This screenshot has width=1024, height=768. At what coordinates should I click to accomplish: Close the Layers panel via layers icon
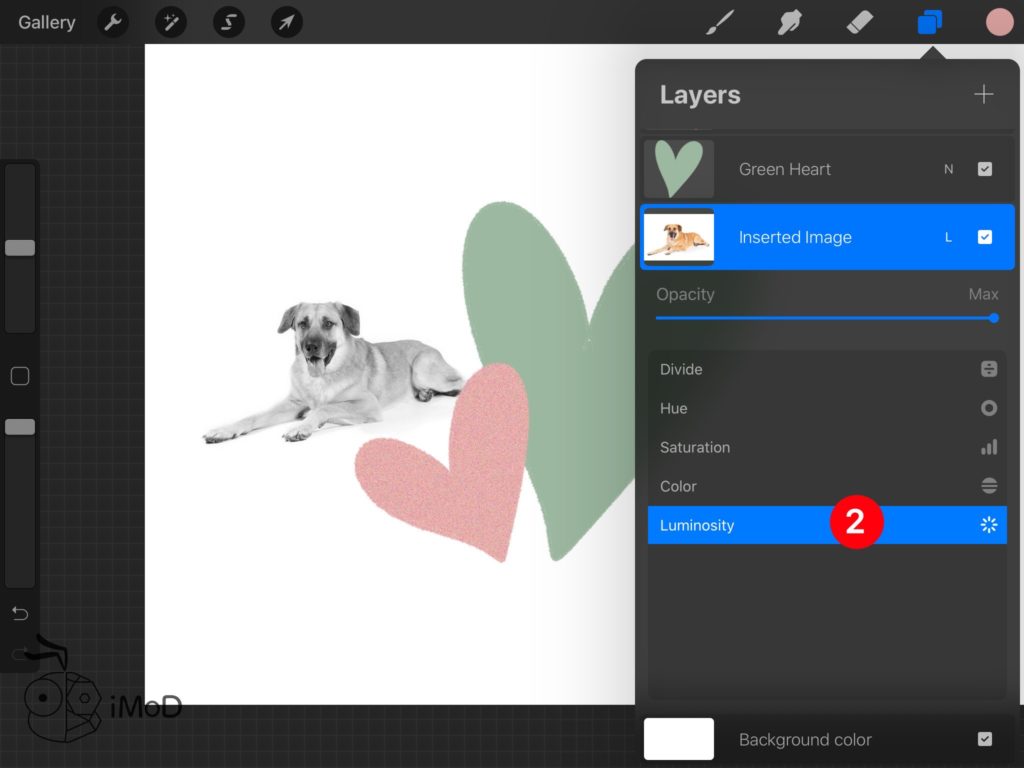[x=930, y=22]
